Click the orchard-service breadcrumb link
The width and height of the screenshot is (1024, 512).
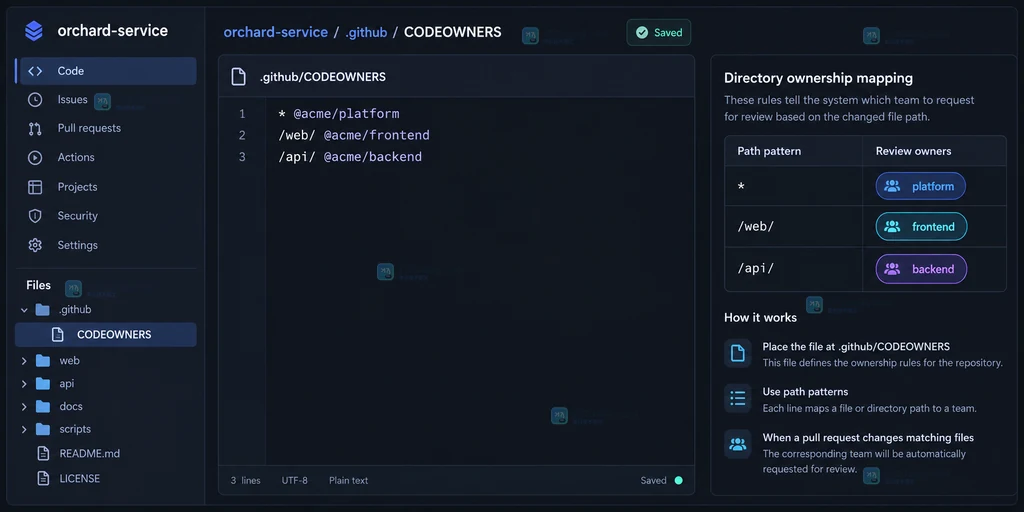[276, 32]
